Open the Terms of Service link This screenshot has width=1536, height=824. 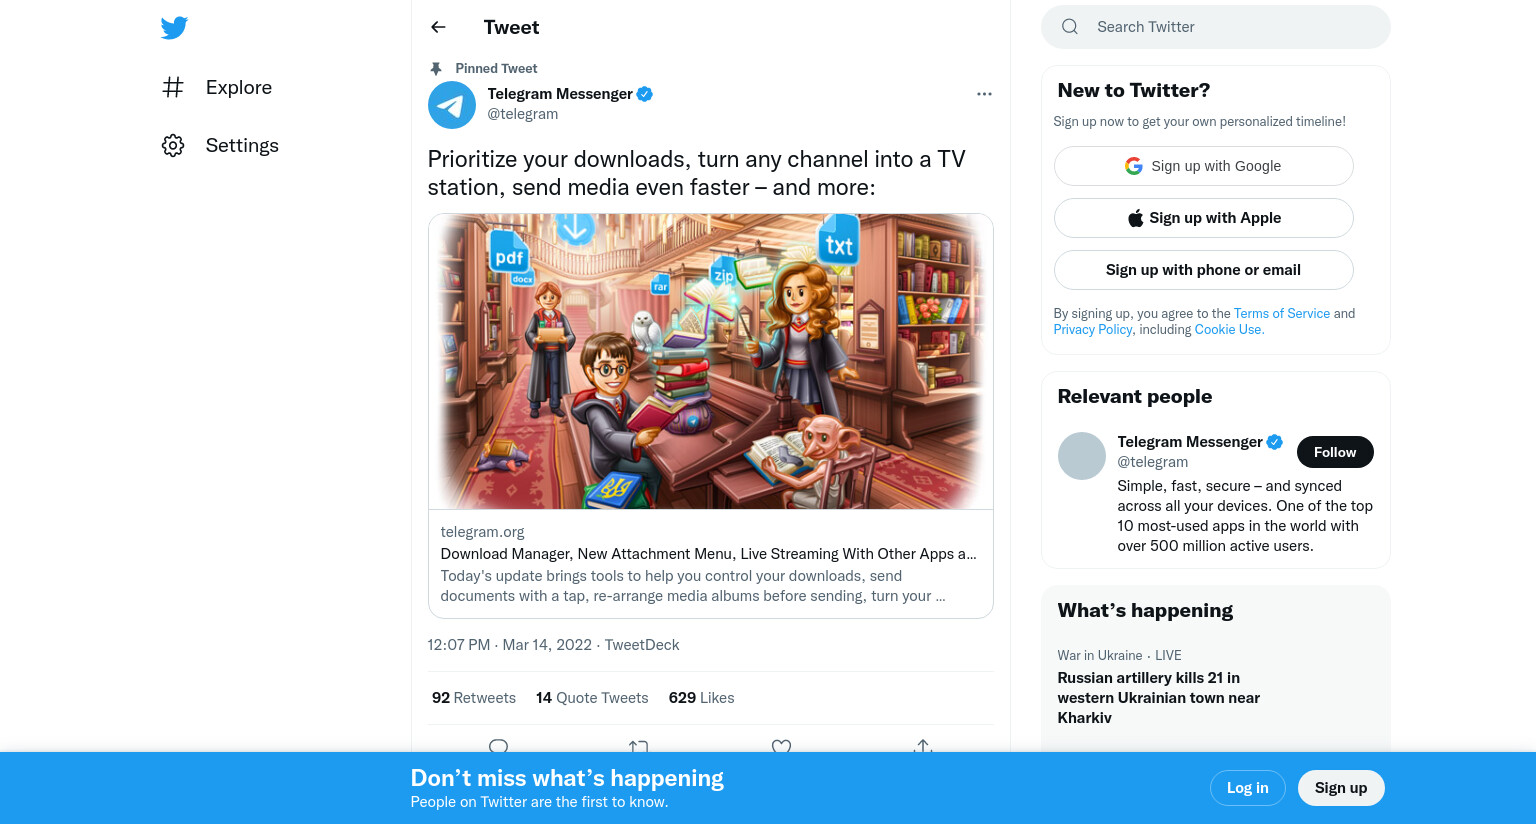(1282, 313)
